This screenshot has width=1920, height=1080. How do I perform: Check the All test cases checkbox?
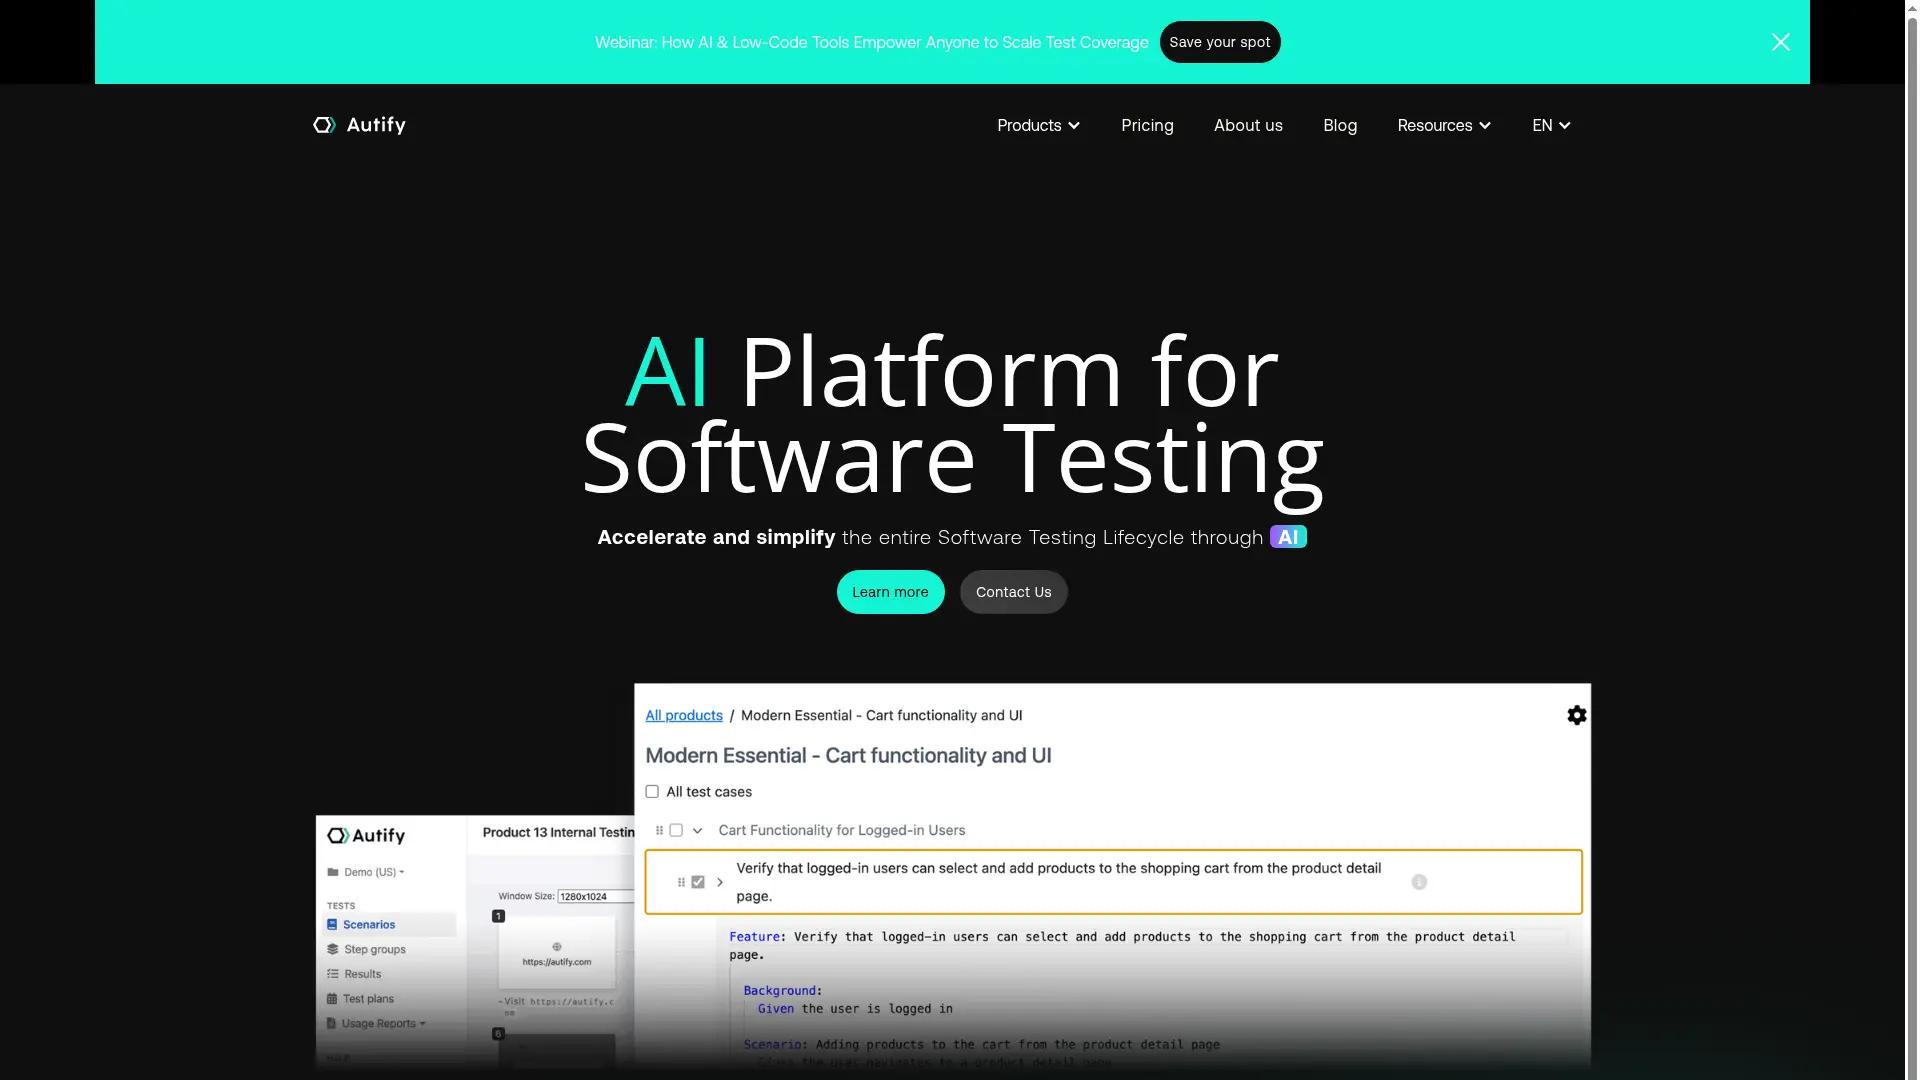tap(651, 791)
